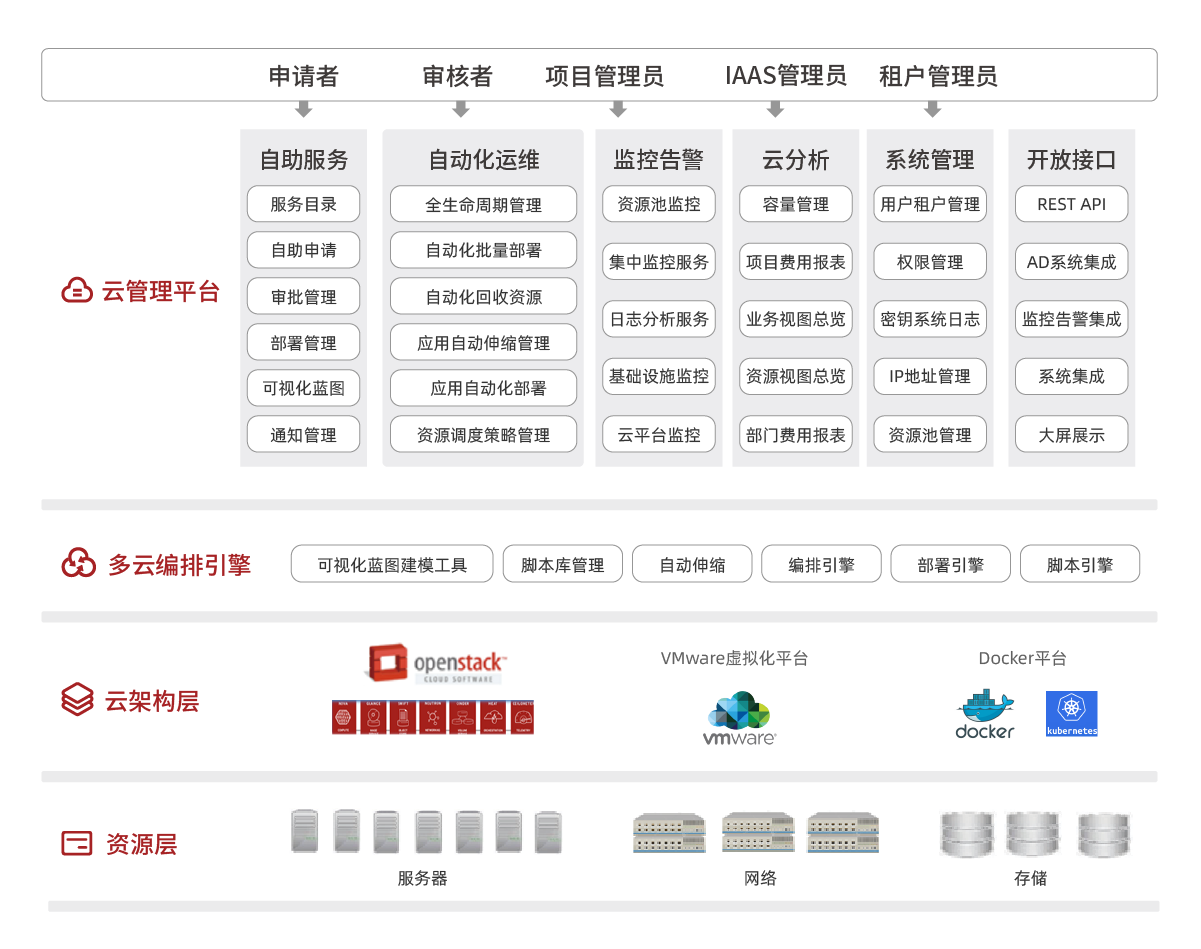Click the red cloud icon beside 云管理平台
The height and width of the screenshot is (949, 1201).
(77, 291)
